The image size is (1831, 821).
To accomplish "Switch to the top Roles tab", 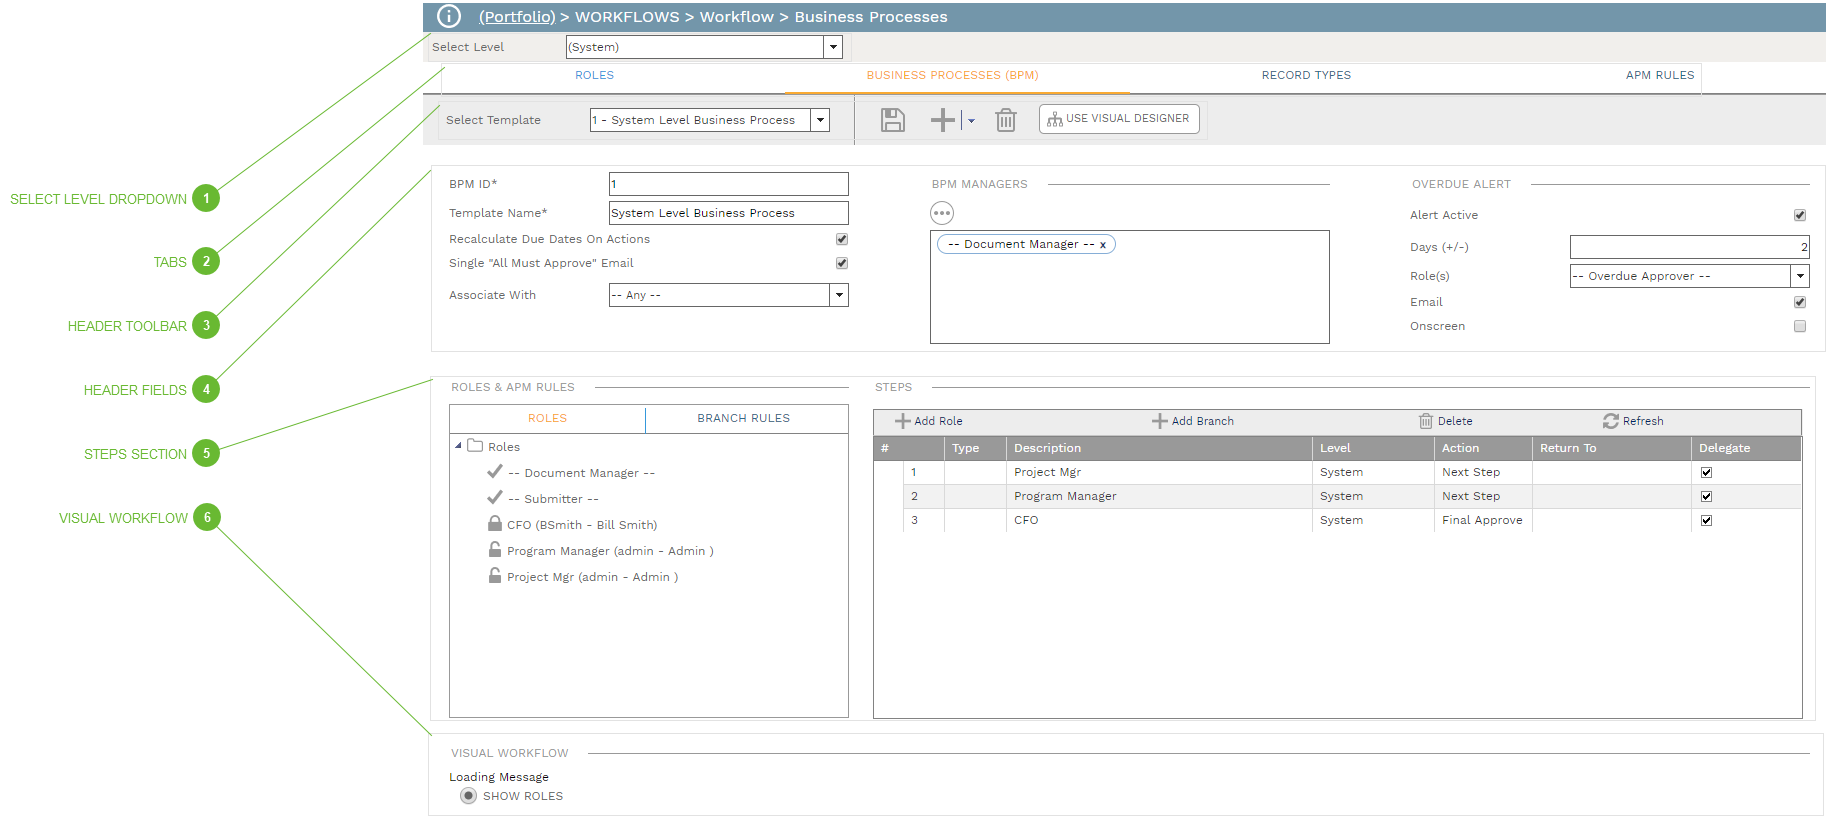I will pyautogui.click(x=594, y=75).
